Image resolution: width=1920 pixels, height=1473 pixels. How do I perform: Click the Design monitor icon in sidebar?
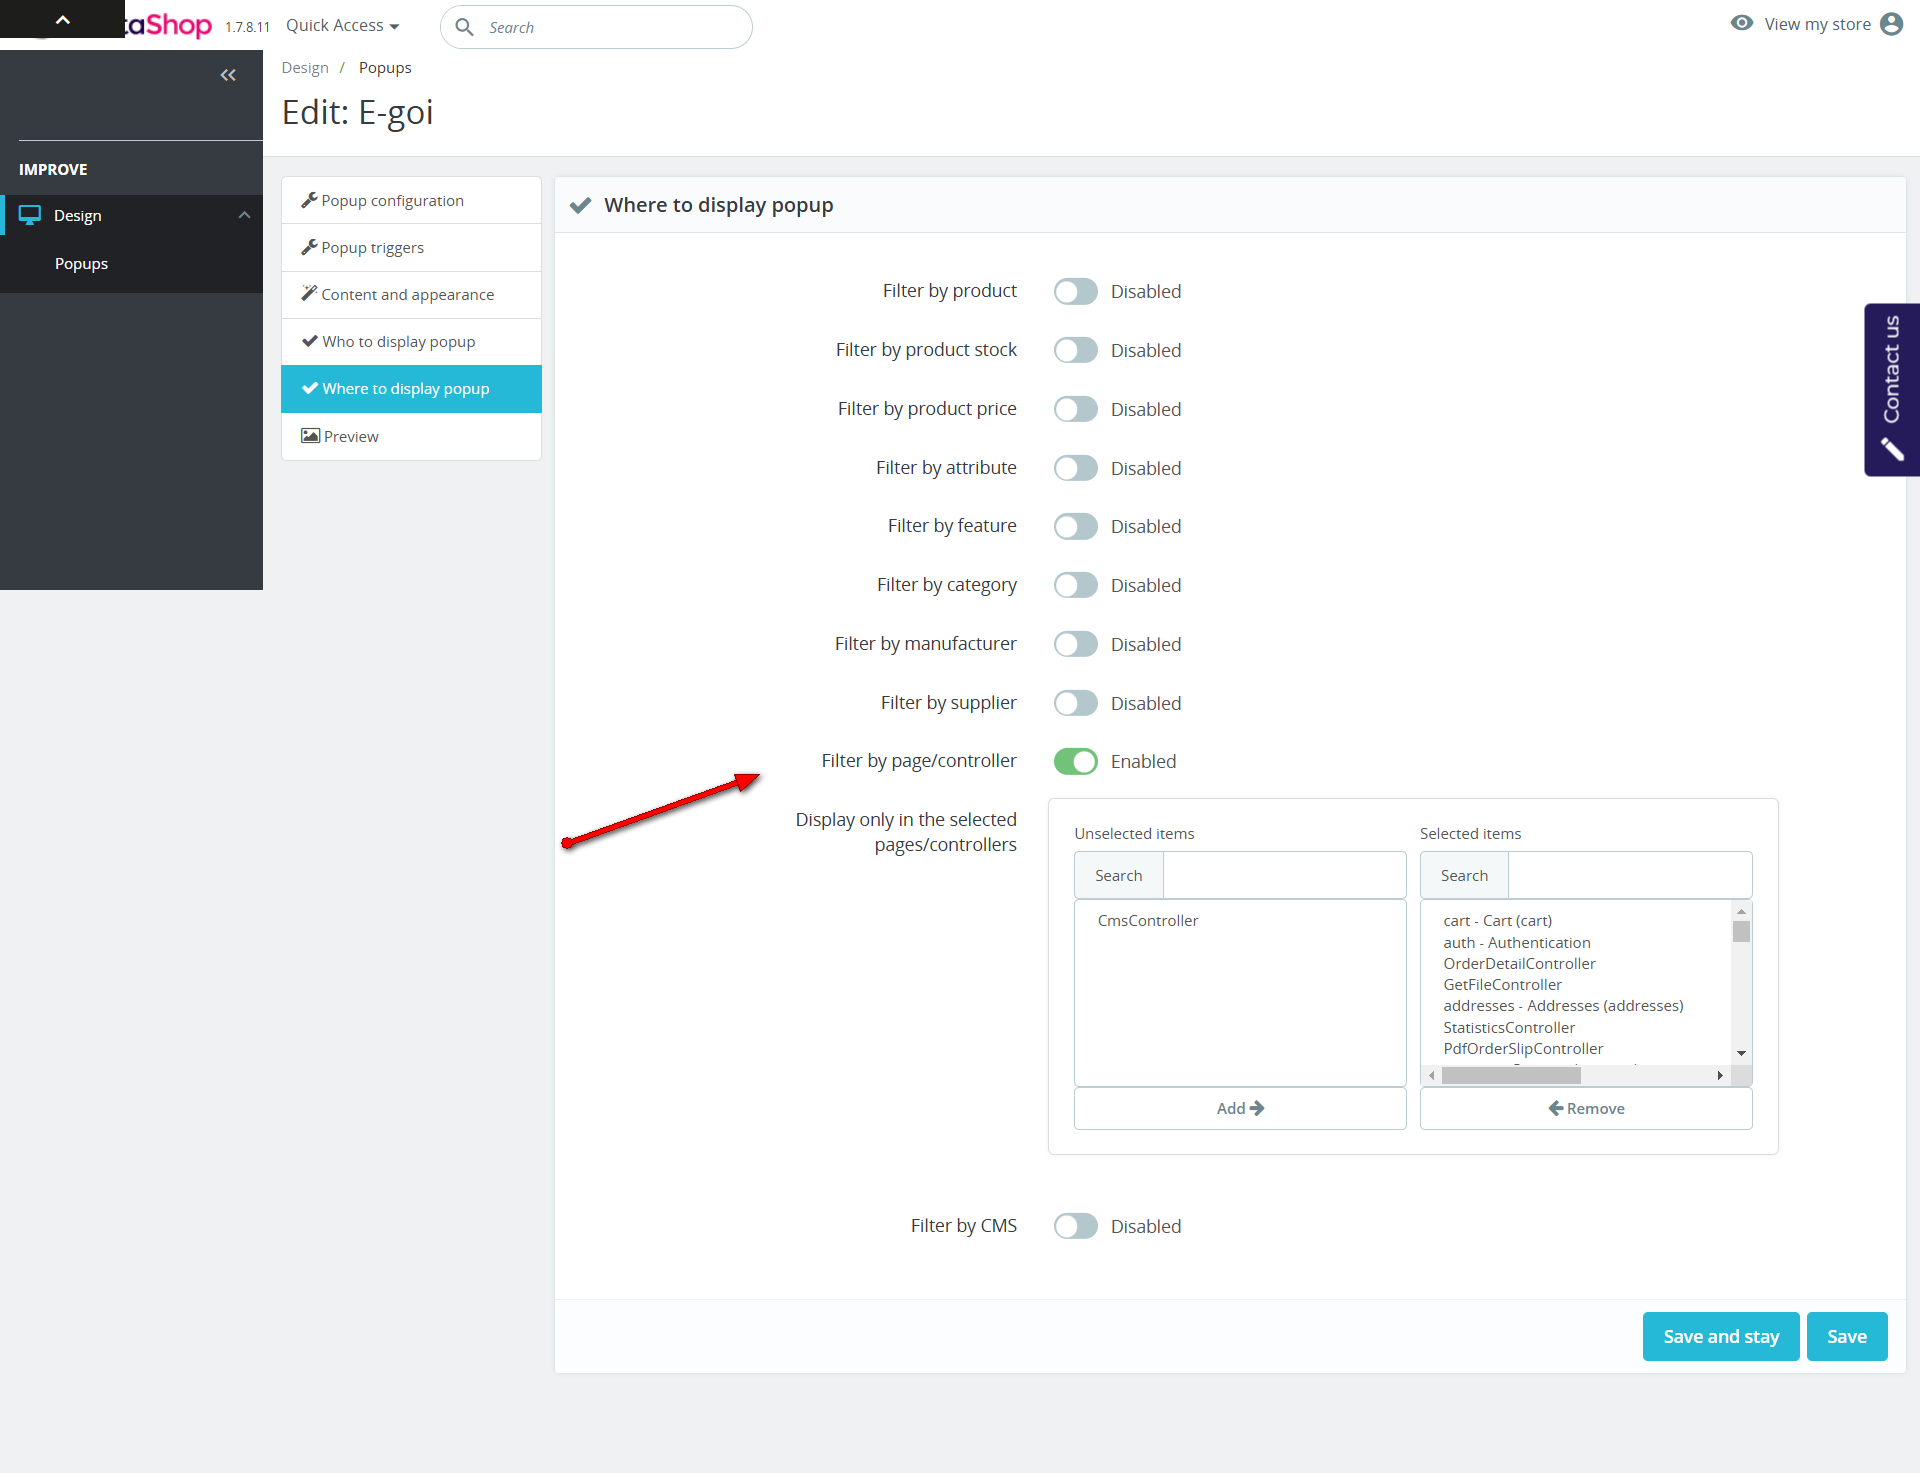pos(30,215)
